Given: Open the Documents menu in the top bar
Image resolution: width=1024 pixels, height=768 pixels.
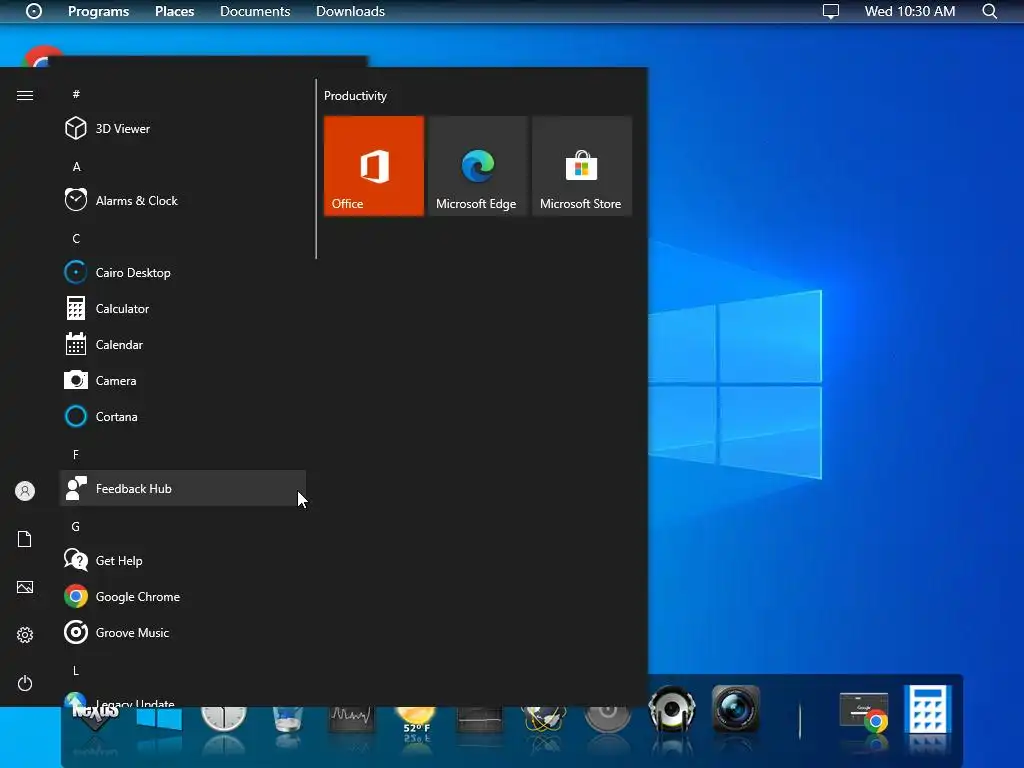Looking at the screenshot, I should click(255, 11).
